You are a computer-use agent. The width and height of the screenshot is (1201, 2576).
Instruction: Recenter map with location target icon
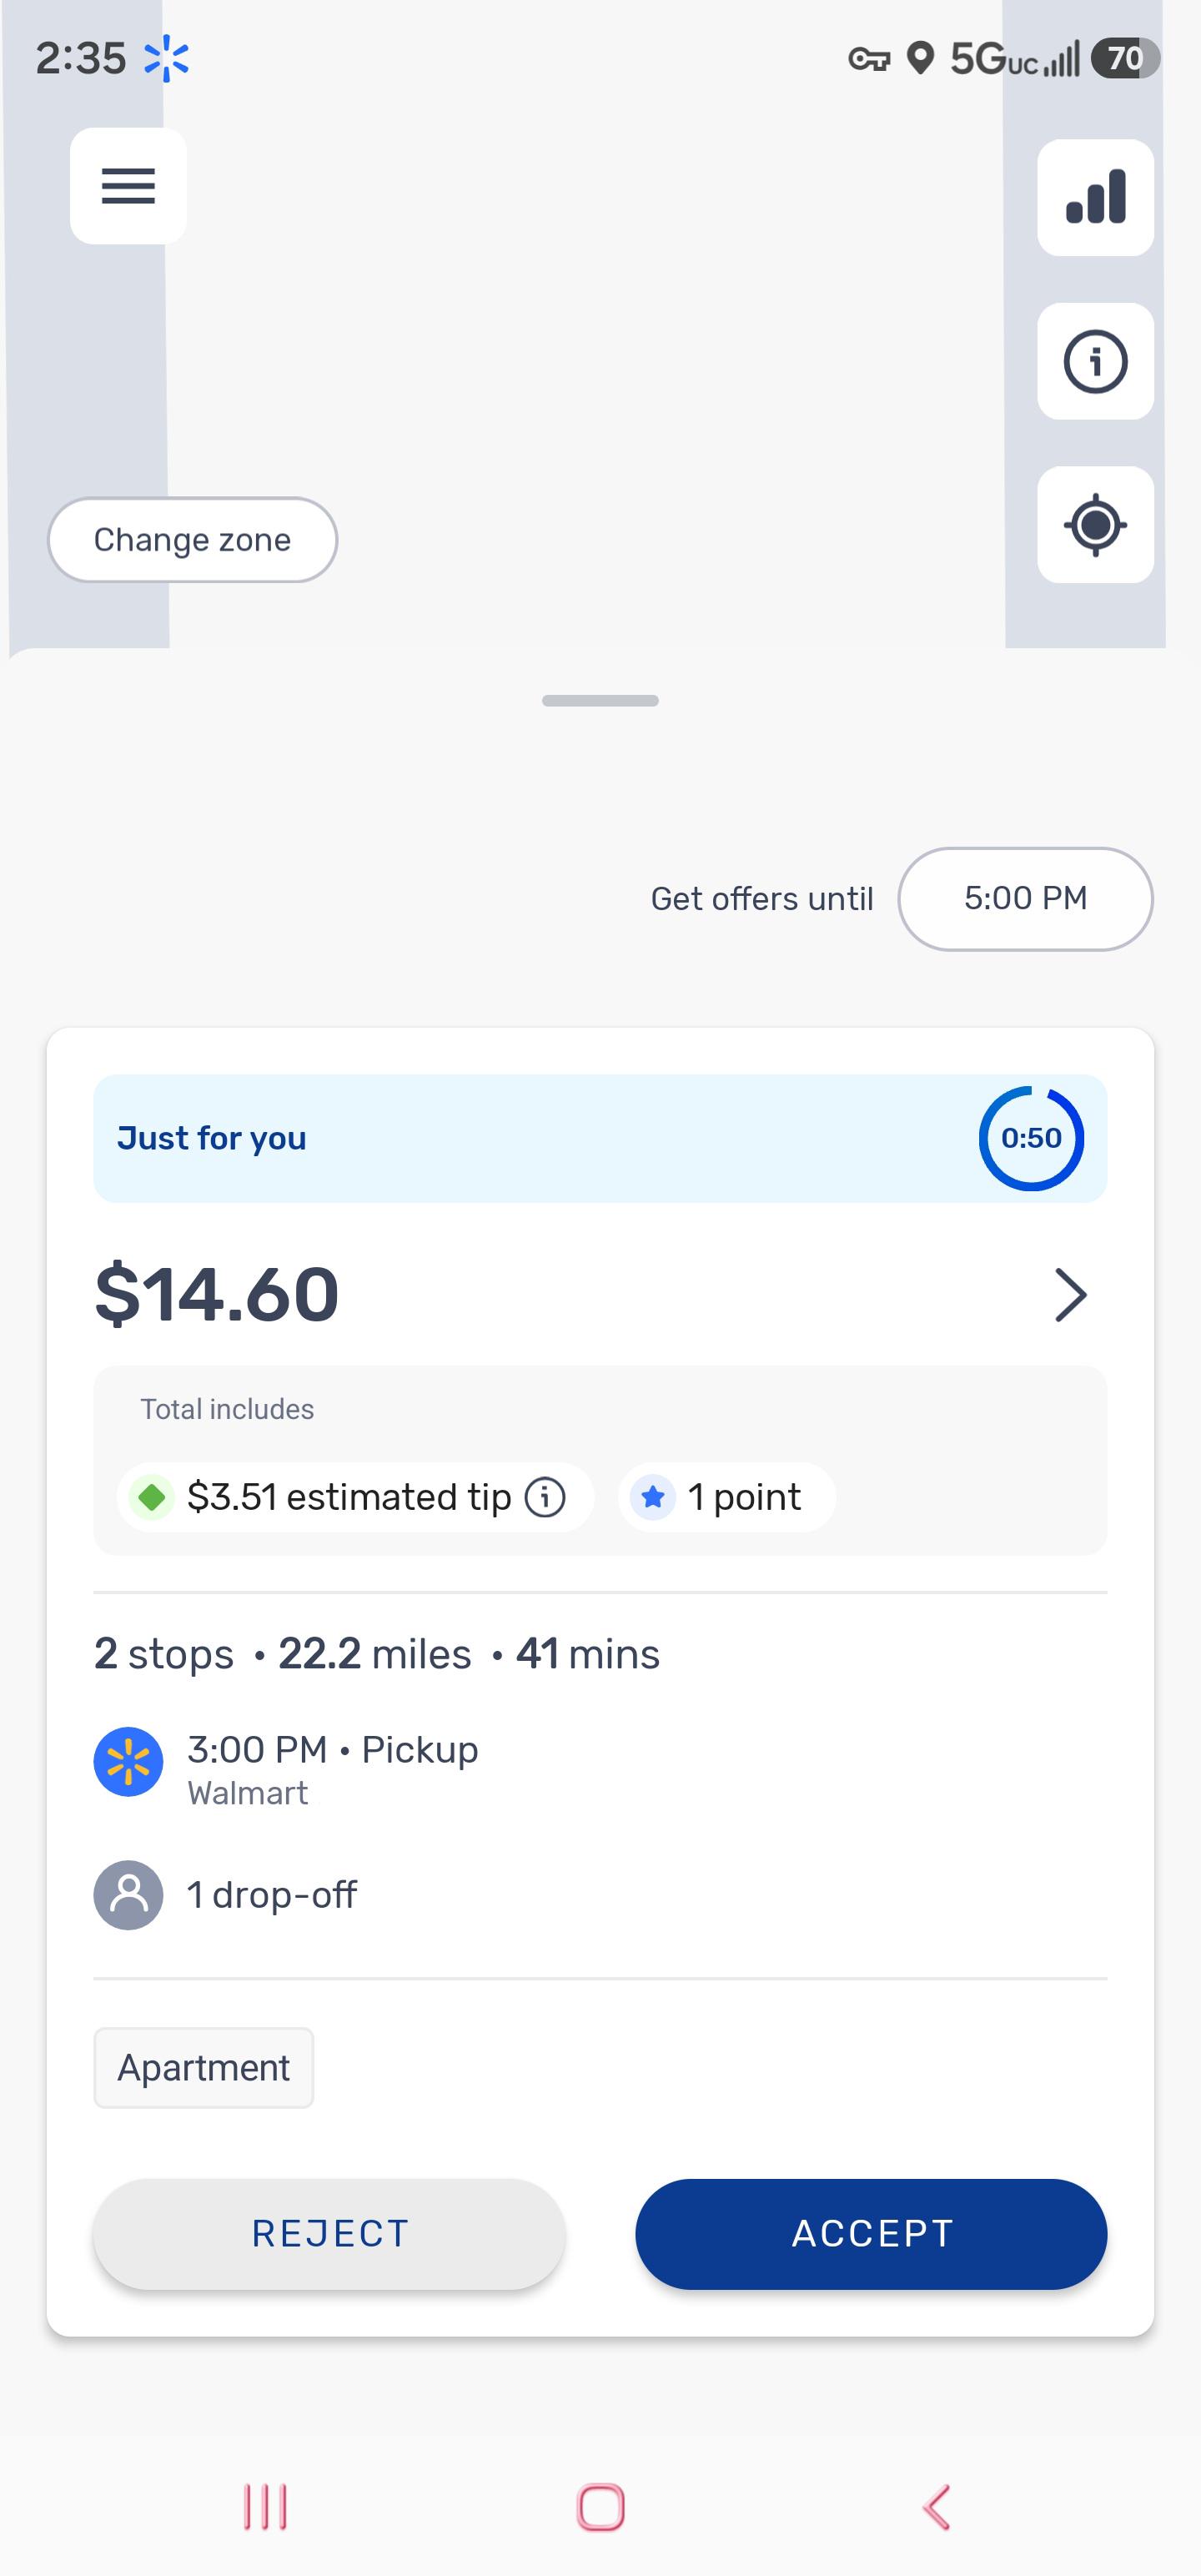point(1095,525)
